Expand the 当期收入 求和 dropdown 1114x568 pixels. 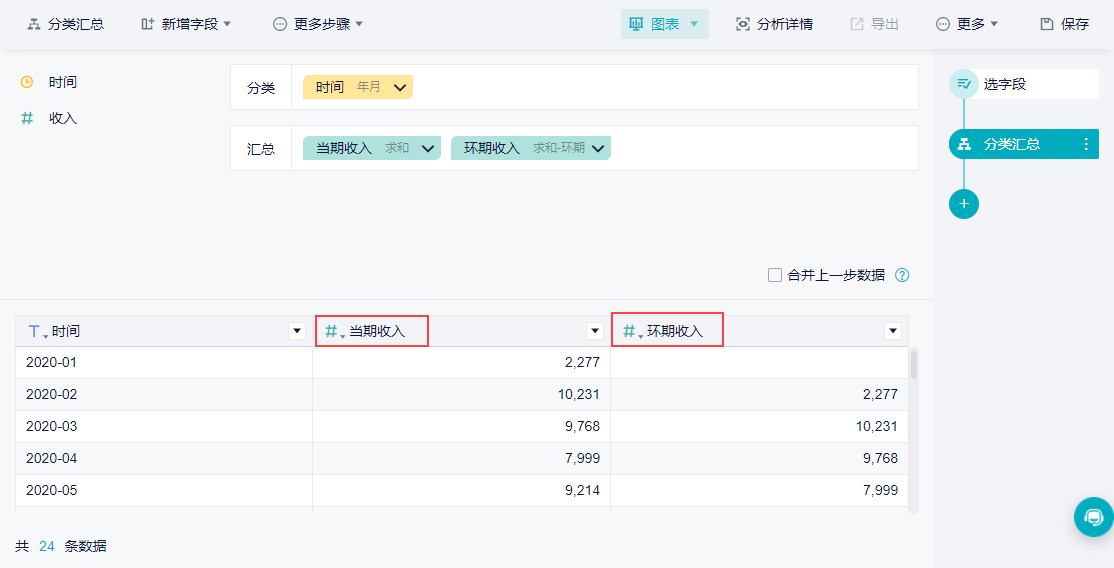[x=428, y=148]
